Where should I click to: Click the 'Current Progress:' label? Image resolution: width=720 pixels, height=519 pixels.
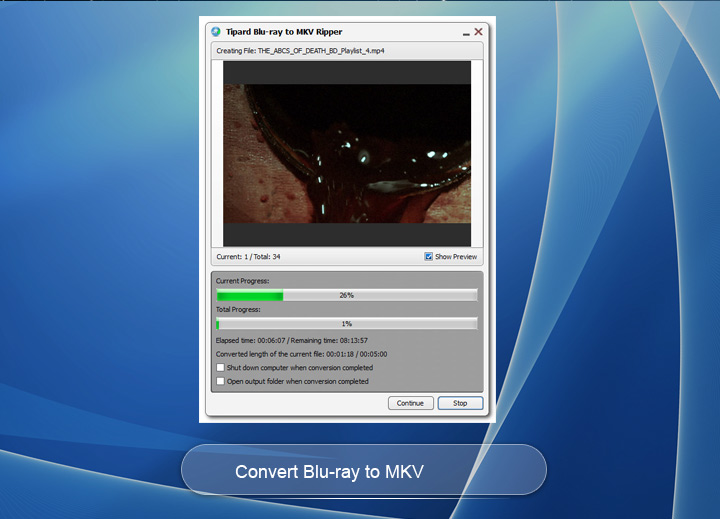242,281
